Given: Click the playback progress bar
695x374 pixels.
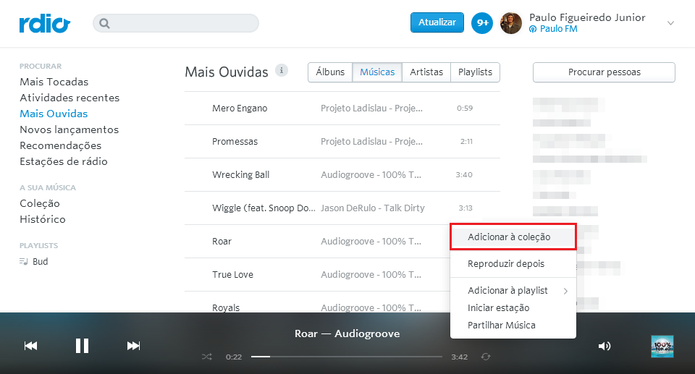Looking at the screenshot, I should (x=347, y=357).
